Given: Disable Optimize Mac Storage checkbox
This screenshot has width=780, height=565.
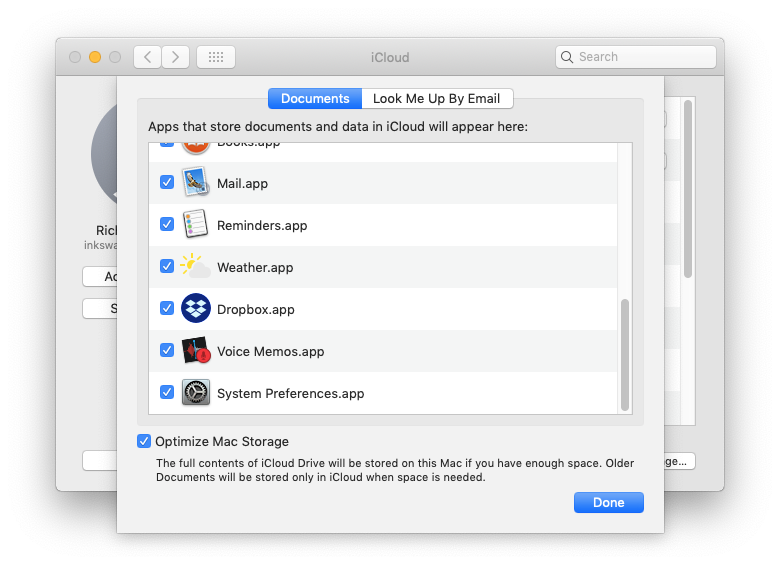Looking at the screenshot, I should pos(144,441).
